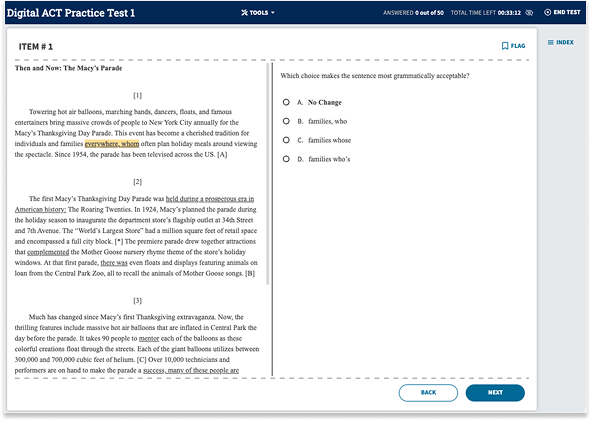Click underlined phrase 'there was'

[114, 262]
